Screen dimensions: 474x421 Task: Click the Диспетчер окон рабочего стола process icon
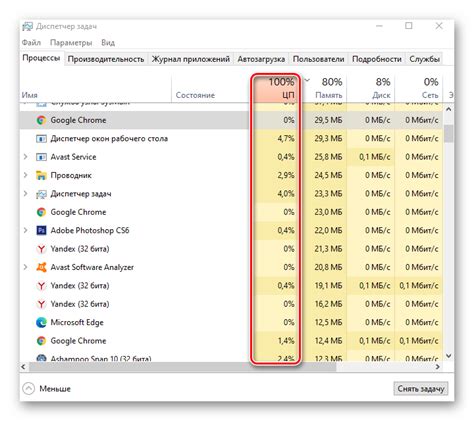[x=41, y=138]
